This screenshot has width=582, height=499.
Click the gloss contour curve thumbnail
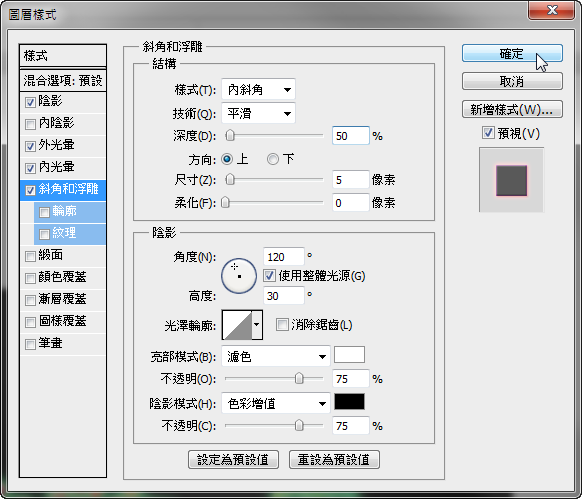click(237, 325)
